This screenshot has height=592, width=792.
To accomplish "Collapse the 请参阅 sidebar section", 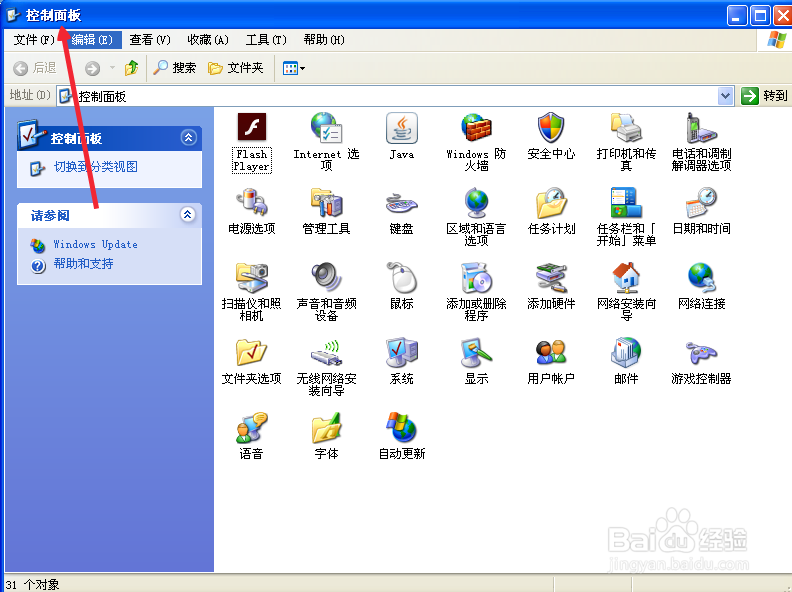I will coord(187,215).
